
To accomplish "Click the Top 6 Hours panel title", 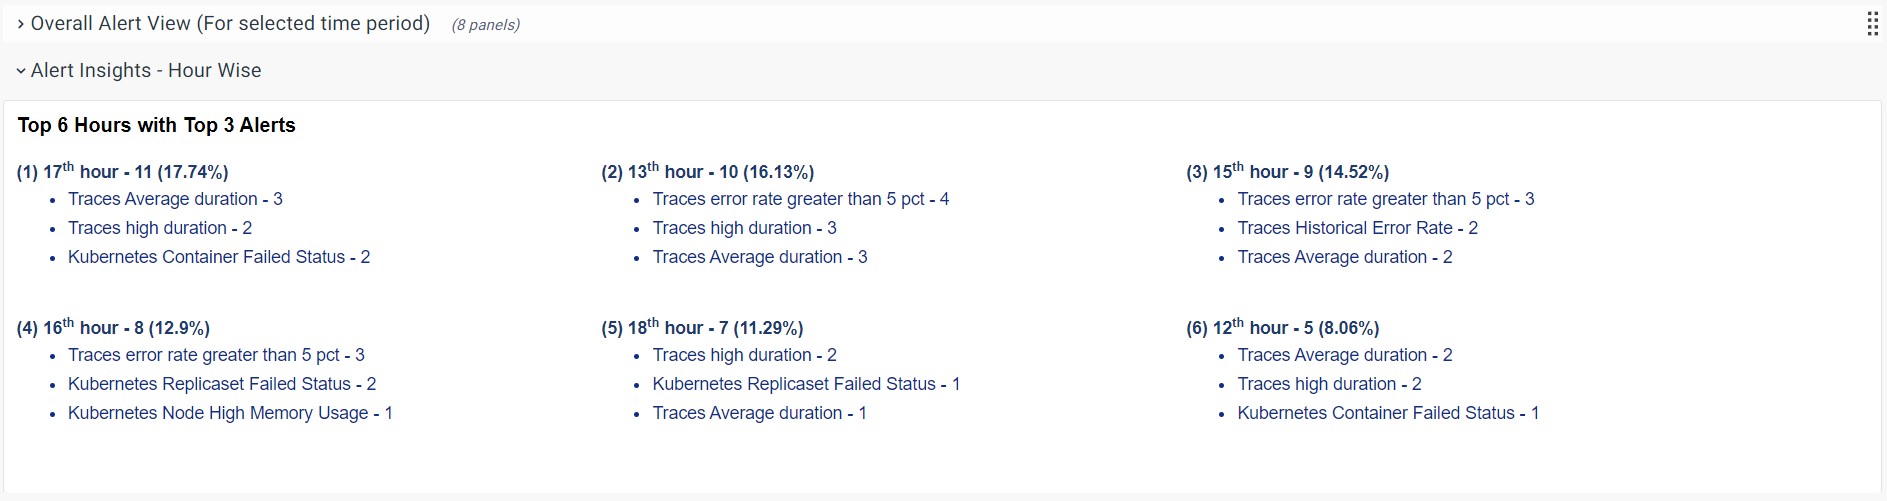I will pyautogui.click(x=157, y=125).
